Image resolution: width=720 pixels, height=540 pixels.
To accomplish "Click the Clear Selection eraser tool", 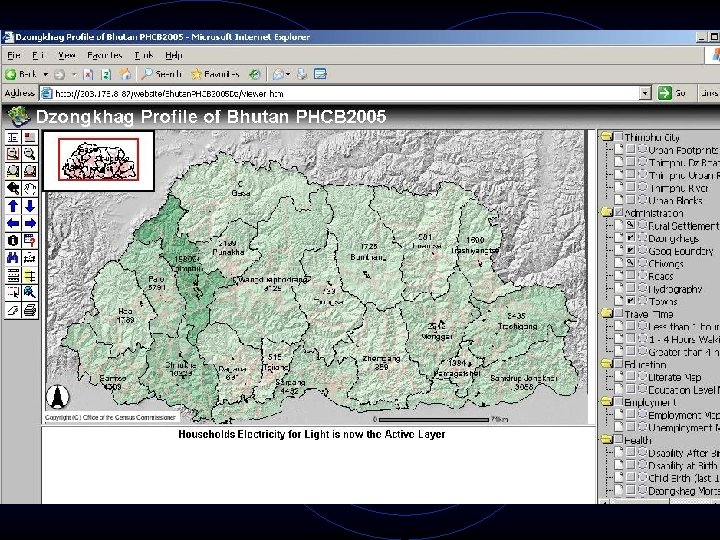I will [x=13, y=310].
